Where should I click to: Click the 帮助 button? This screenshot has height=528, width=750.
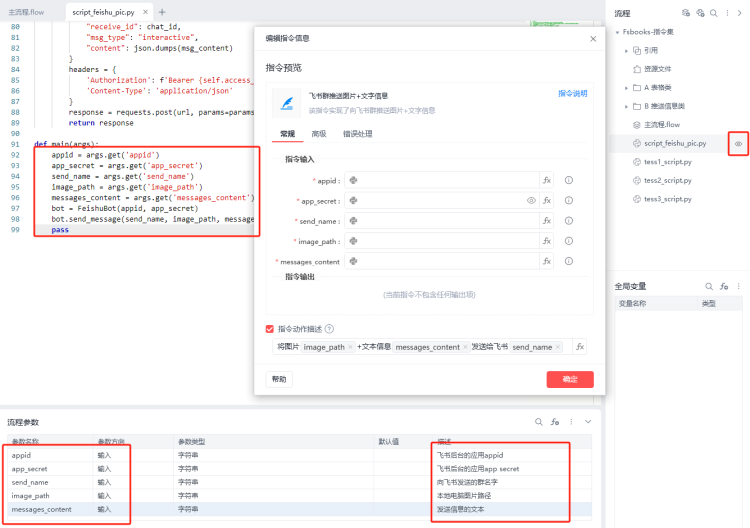(x=279, y=379)
